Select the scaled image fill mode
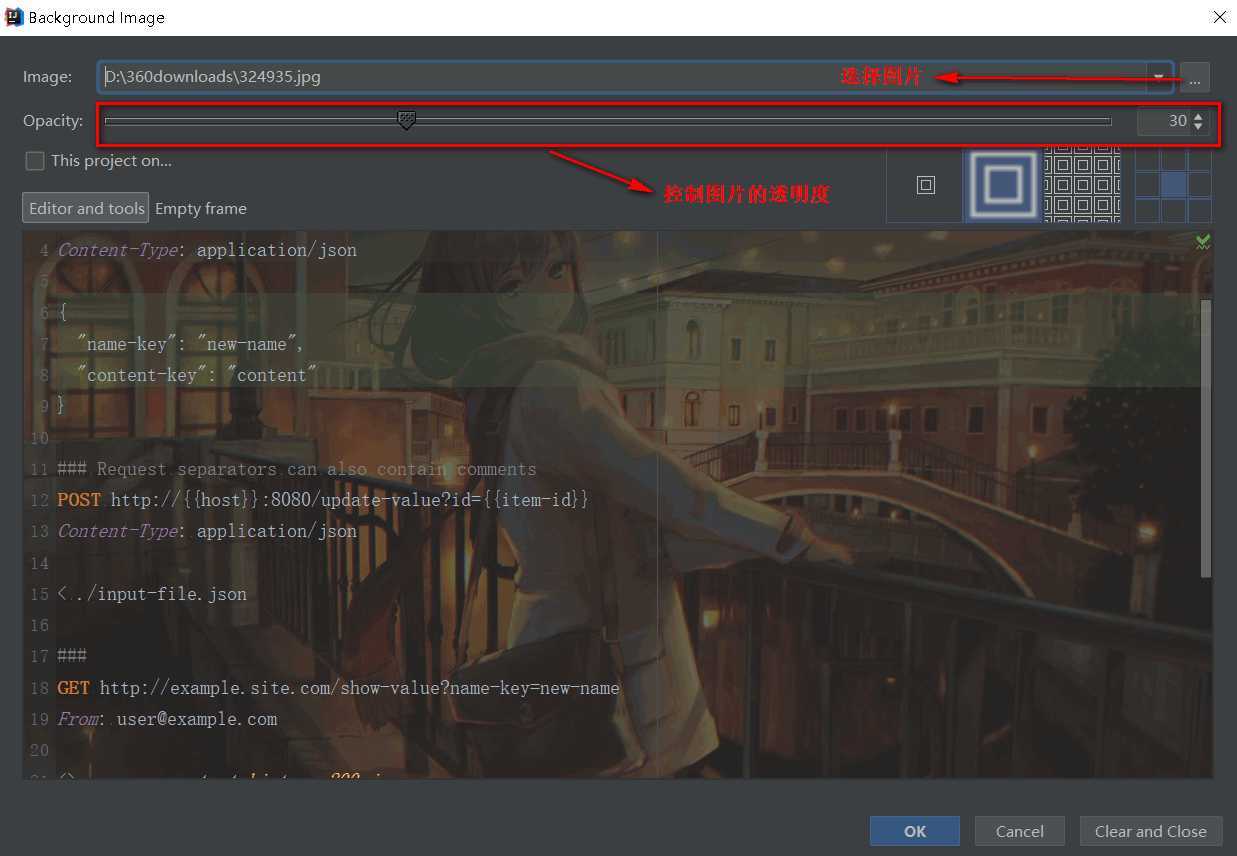 [x=1003, y=185]
